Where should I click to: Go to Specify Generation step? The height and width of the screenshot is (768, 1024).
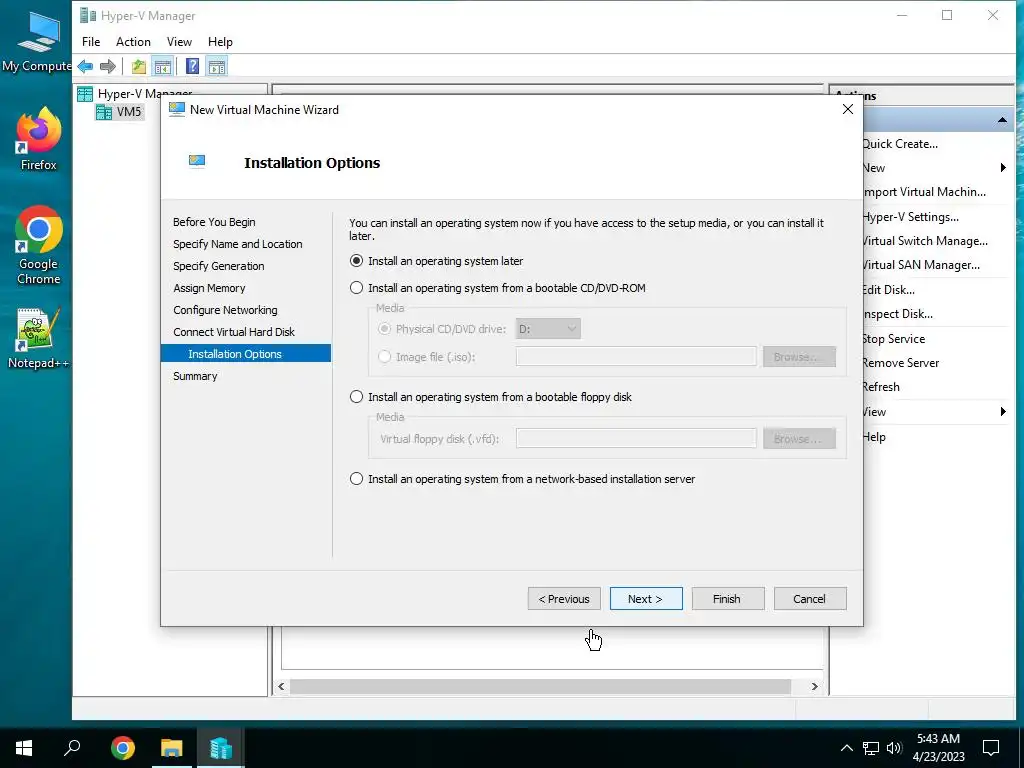(219, 266)
